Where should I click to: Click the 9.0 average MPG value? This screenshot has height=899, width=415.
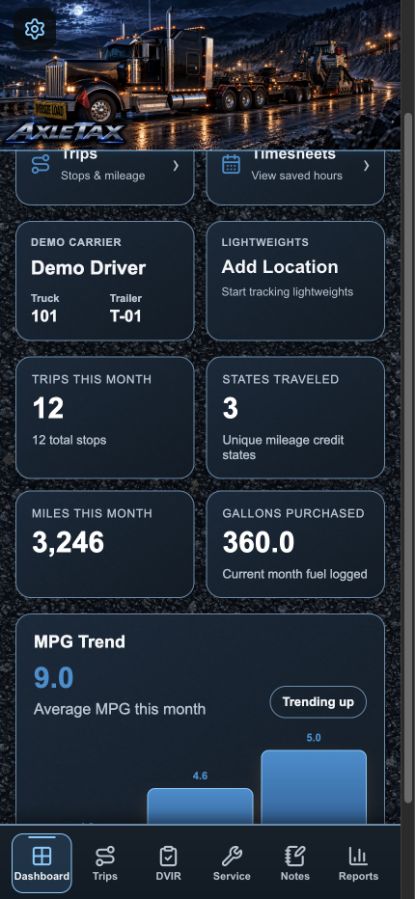tap(54, 678)
